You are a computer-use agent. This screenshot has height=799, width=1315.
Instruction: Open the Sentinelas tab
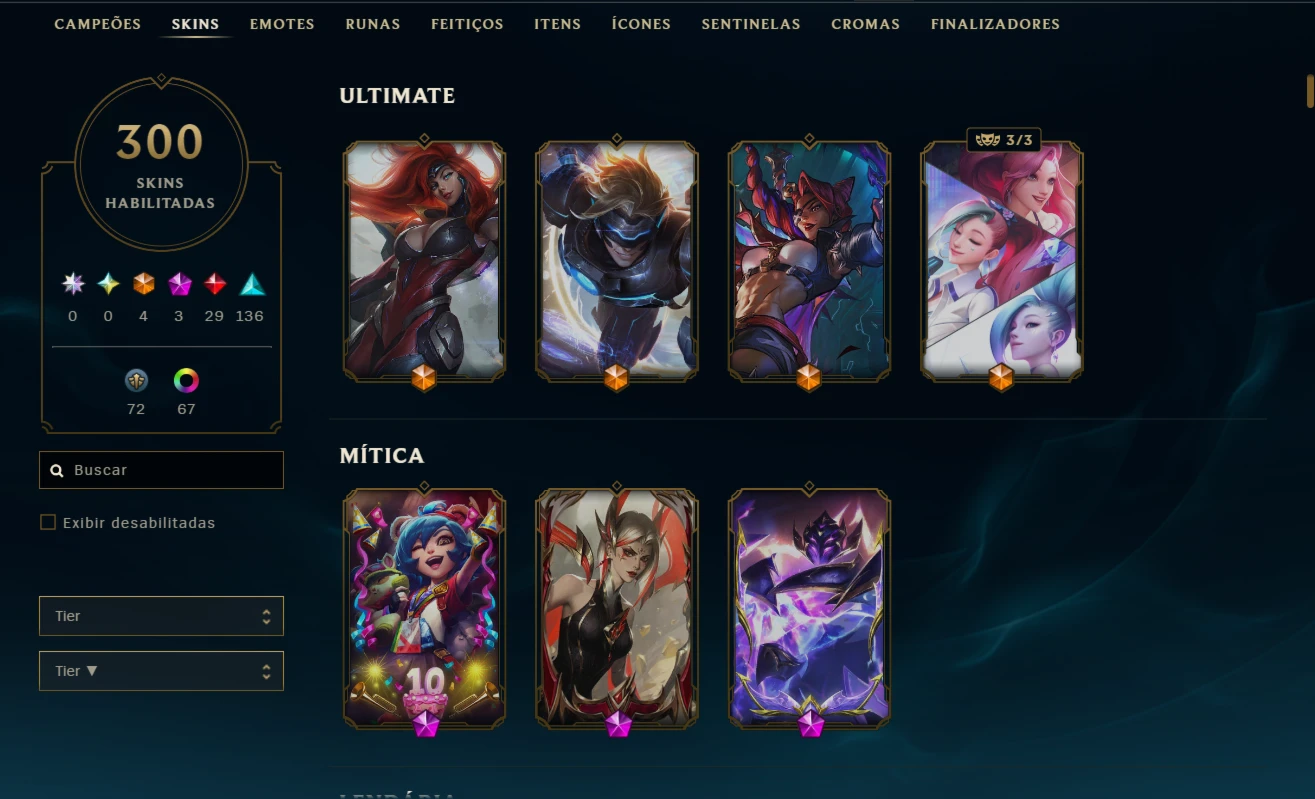(751, 24)
